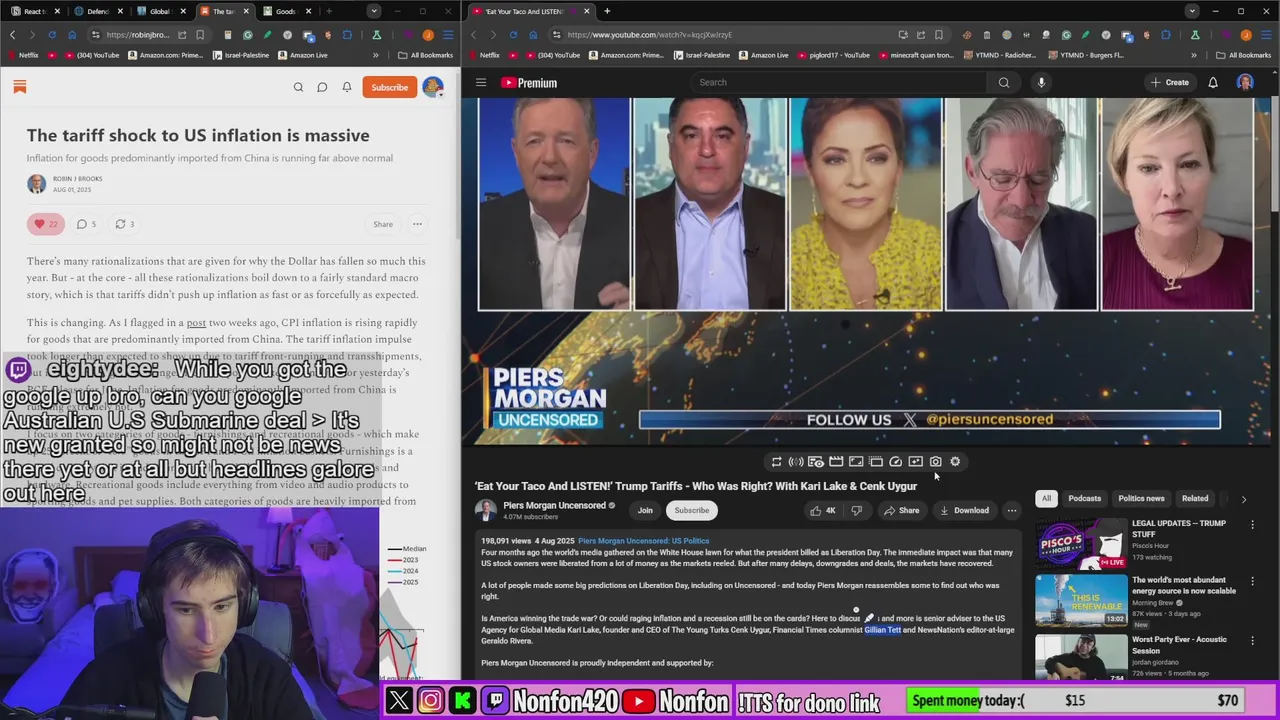Click the YouTube search input field
This screenshot has height=720, width=1280.
pos(838,83)
